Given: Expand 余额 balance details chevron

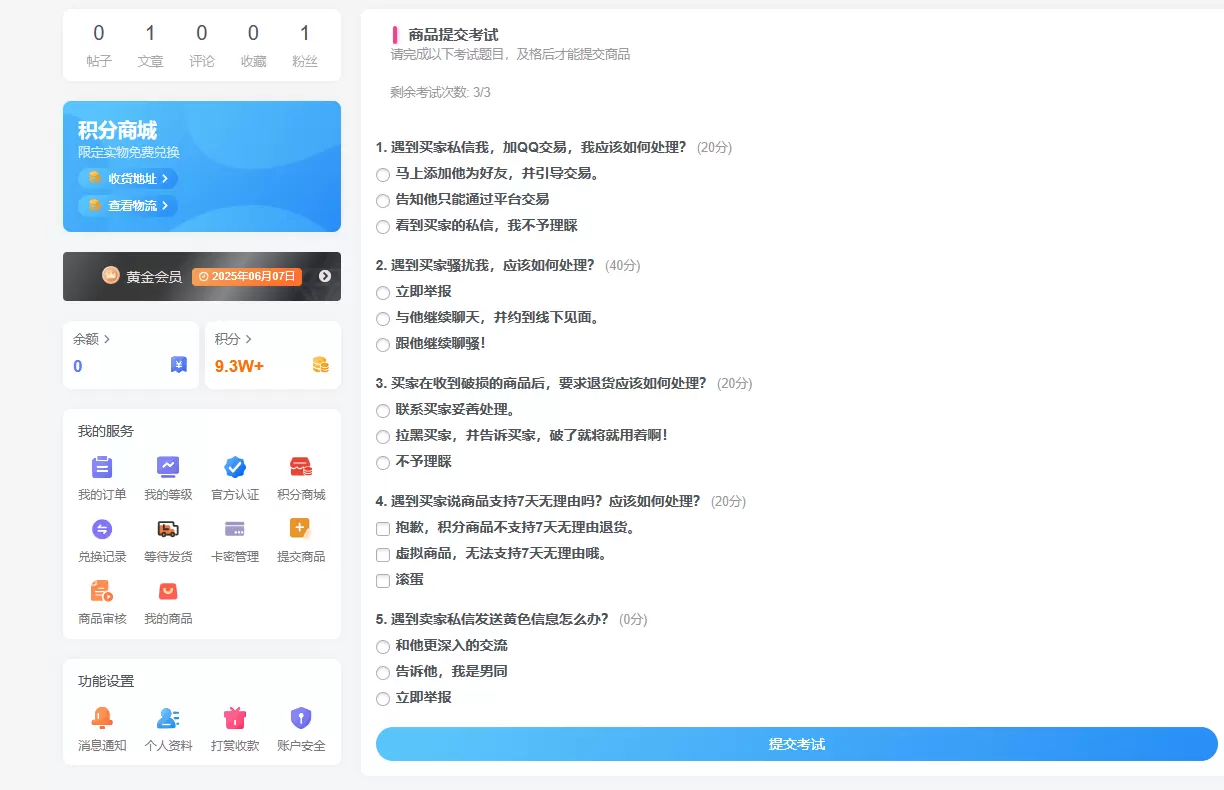Looking at the screenshot, I should coord(107,339).
